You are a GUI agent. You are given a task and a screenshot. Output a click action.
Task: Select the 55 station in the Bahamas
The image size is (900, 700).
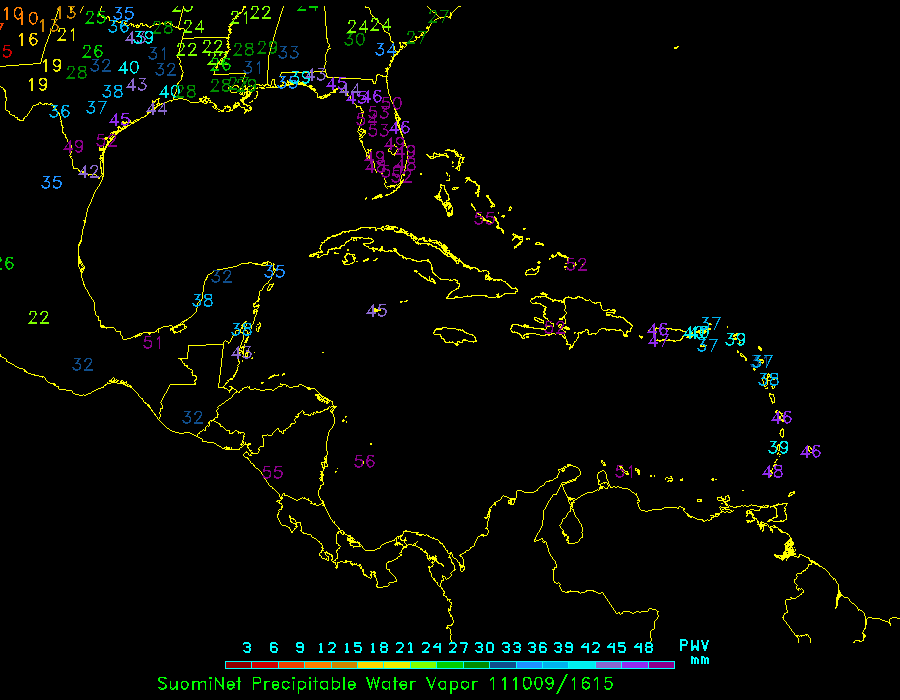tap(485, 219)
